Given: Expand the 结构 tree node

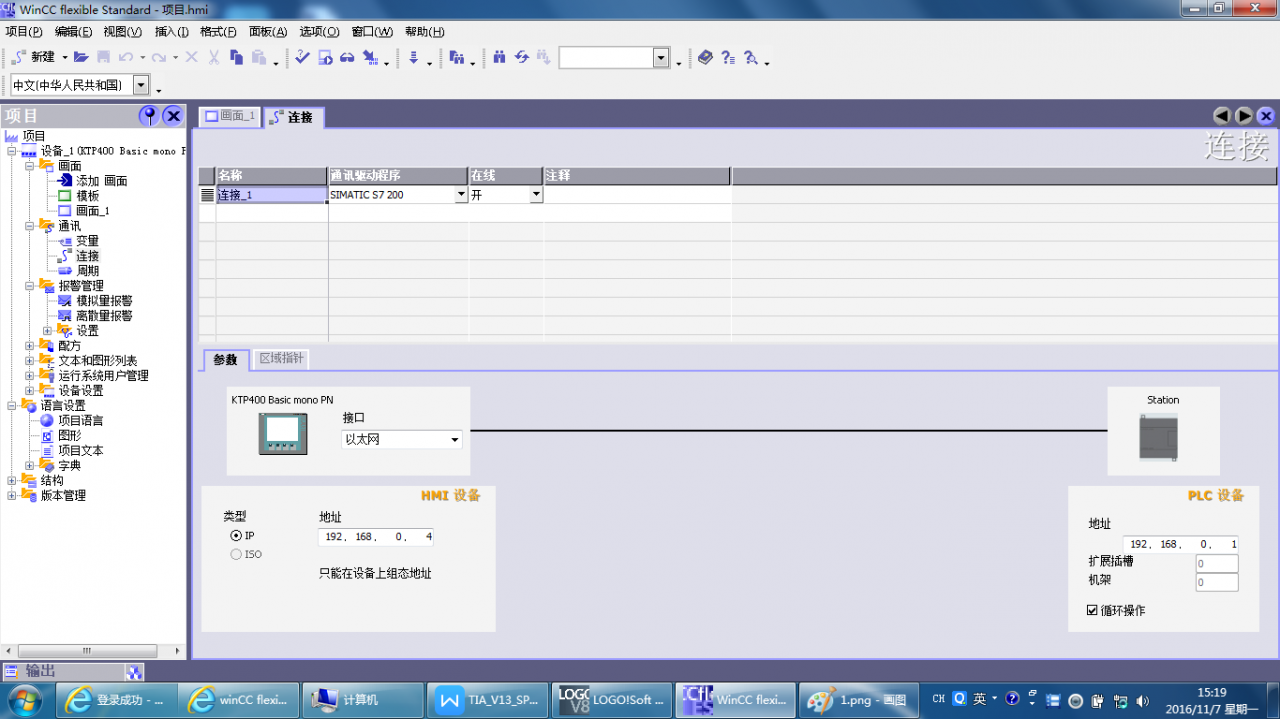Looking at the screenshot, I should point(12,481).
